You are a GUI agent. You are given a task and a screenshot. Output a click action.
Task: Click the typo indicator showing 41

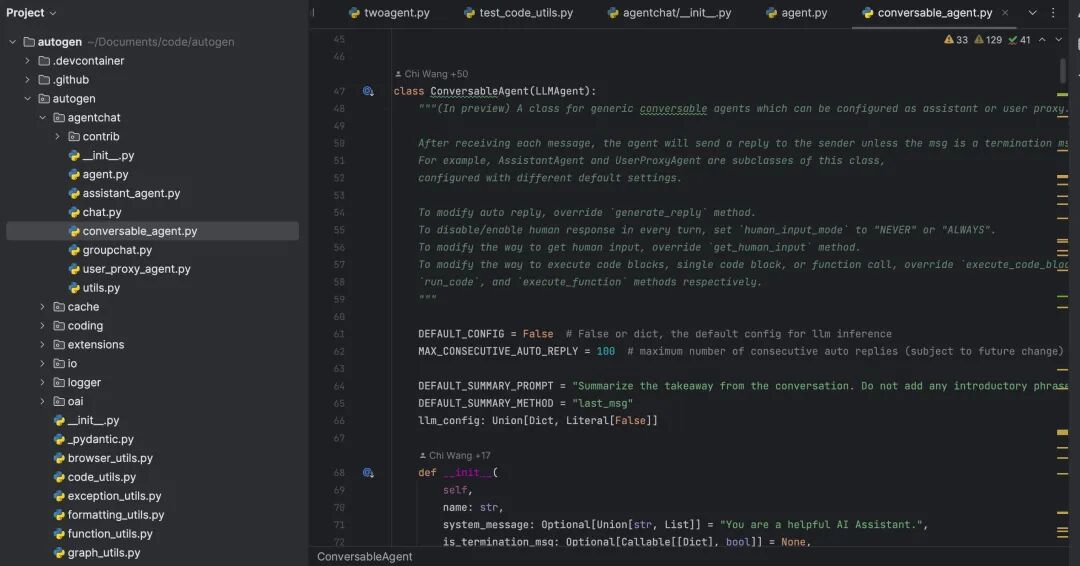pyautogui.click(x=1019, y=40)
